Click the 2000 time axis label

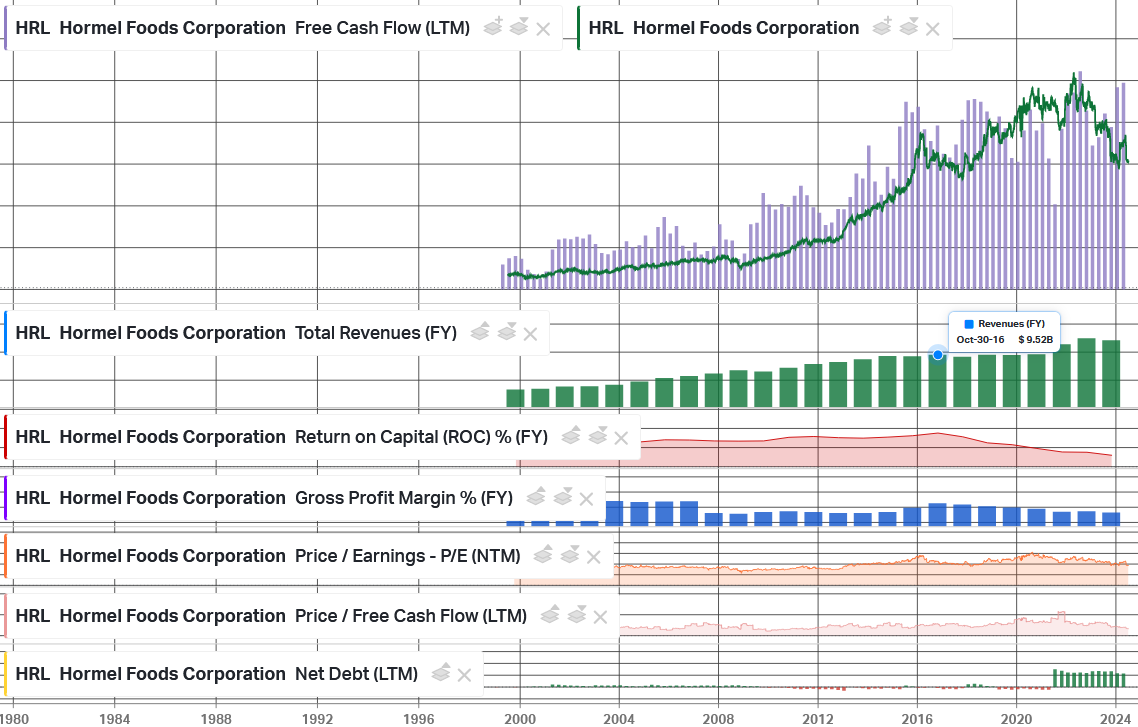point(520,719)
